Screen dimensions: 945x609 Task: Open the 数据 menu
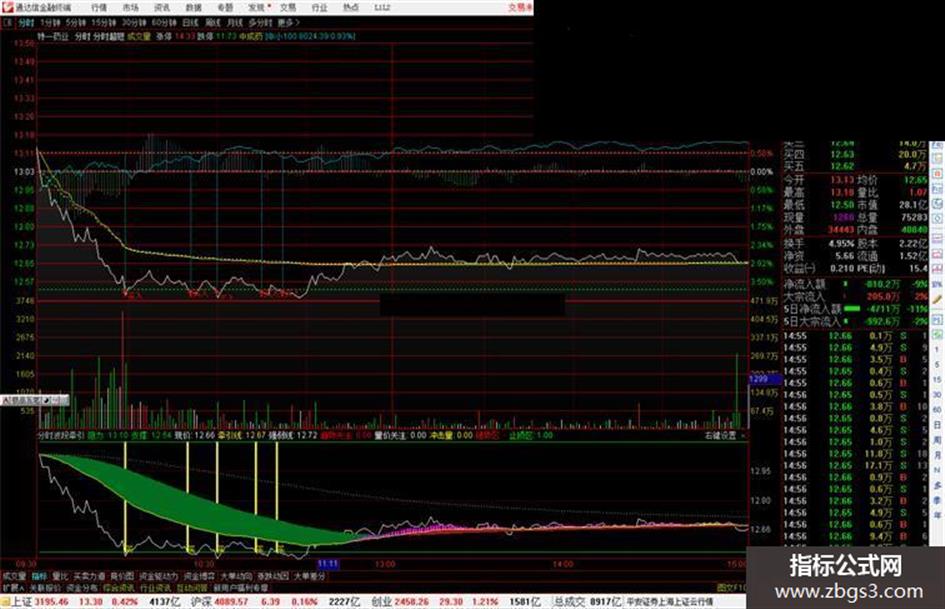(193, 7)
